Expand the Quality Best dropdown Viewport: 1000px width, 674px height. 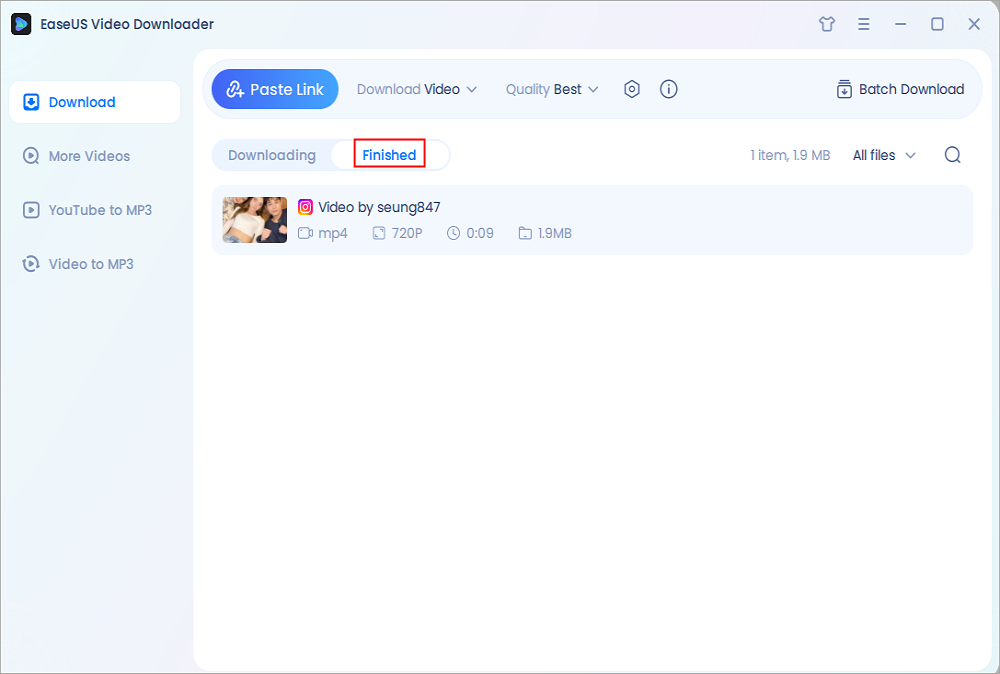tap(552, 89)
